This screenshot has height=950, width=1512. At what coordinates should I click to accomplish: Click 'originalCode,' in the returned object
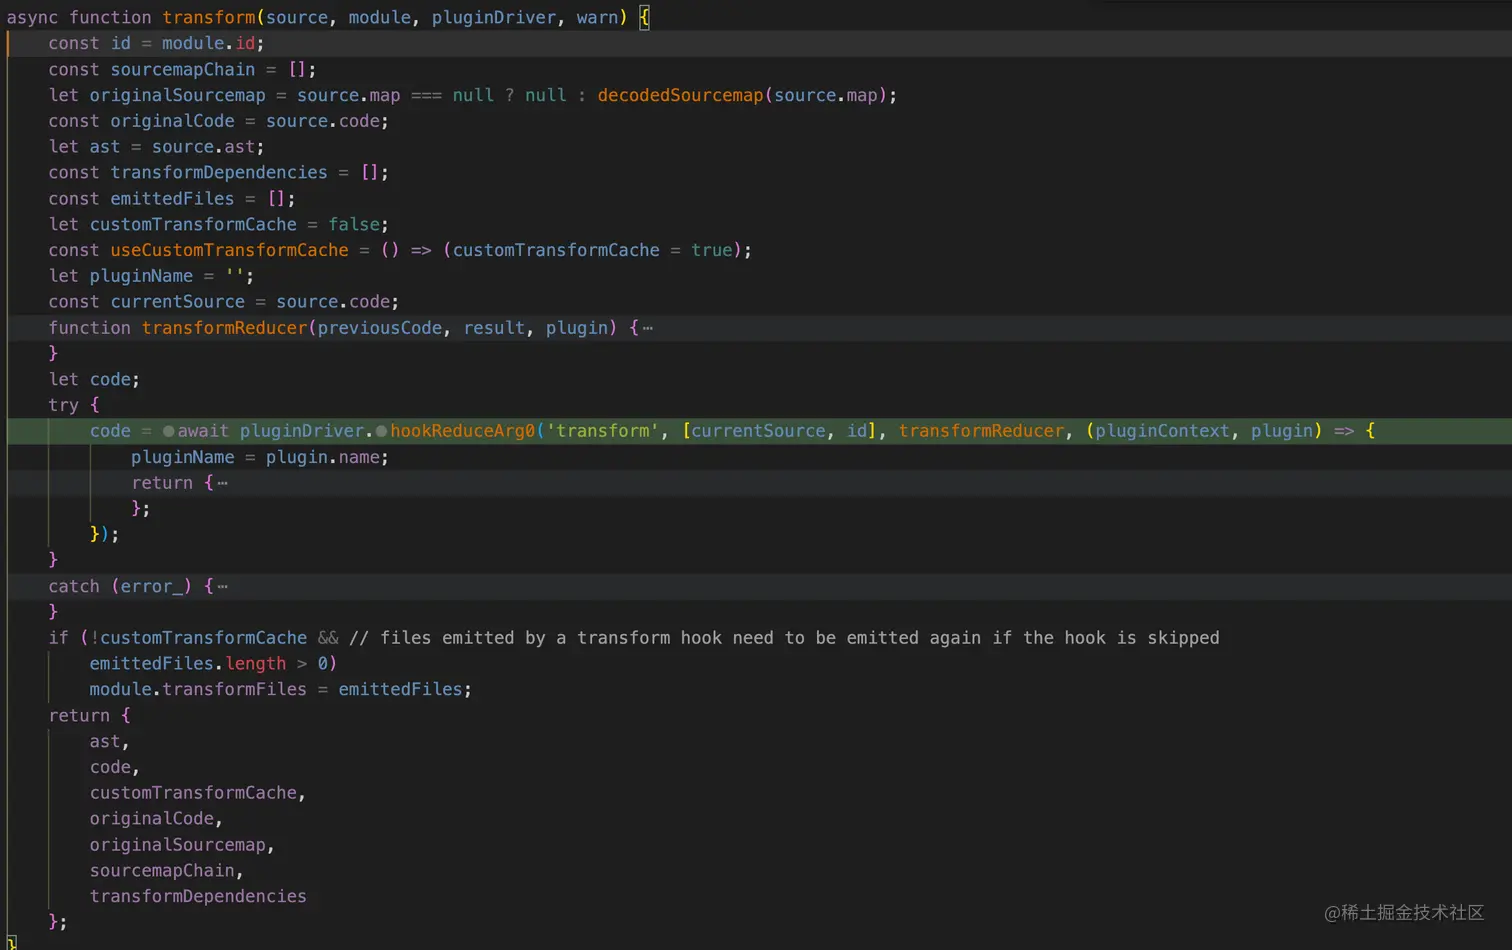click(157, 819)
